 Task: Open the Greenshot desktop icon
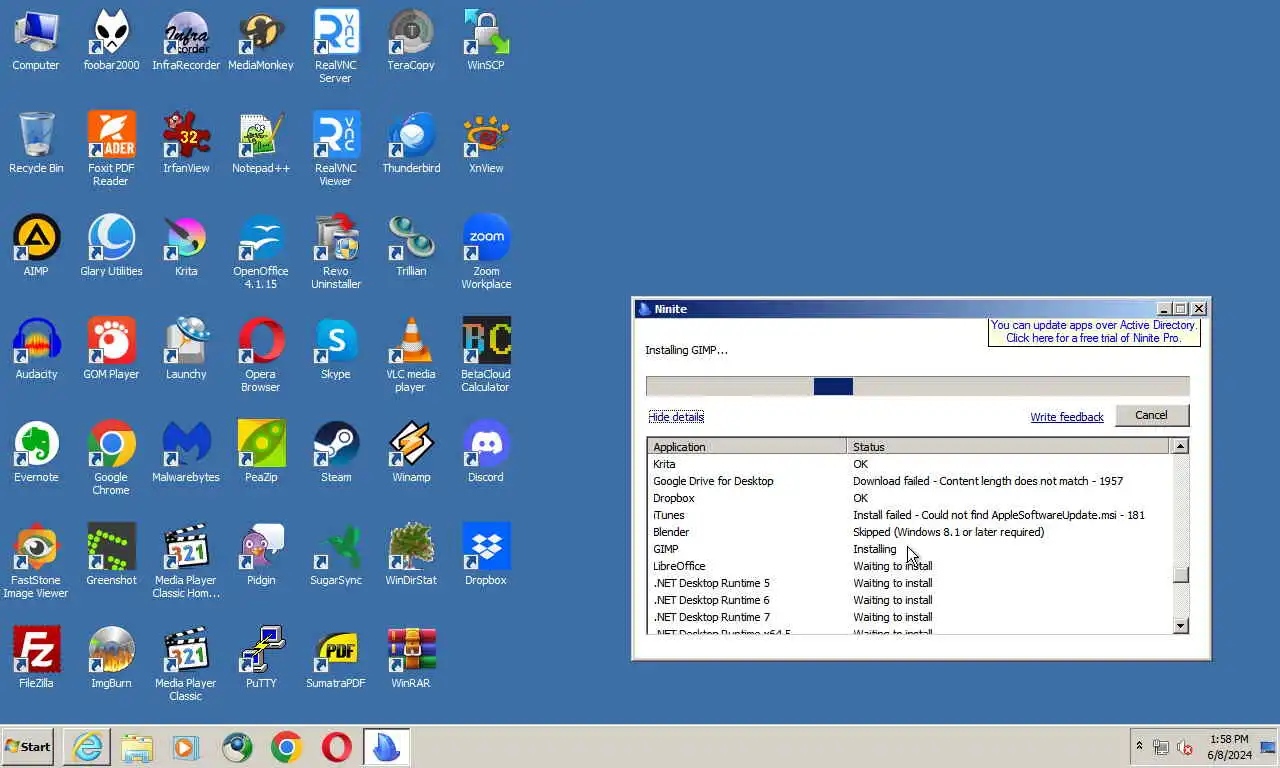point(111,556)
